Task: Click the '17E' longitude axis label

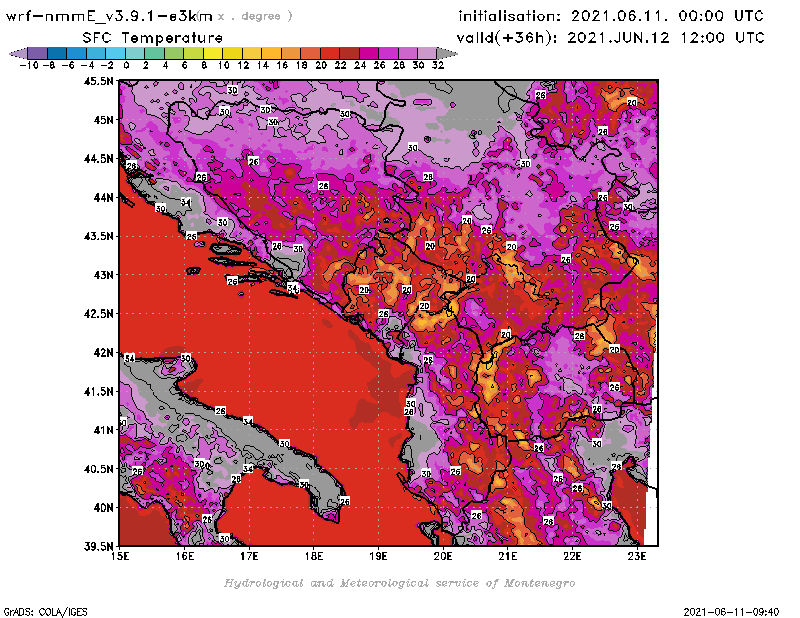Action: (249, 556)
